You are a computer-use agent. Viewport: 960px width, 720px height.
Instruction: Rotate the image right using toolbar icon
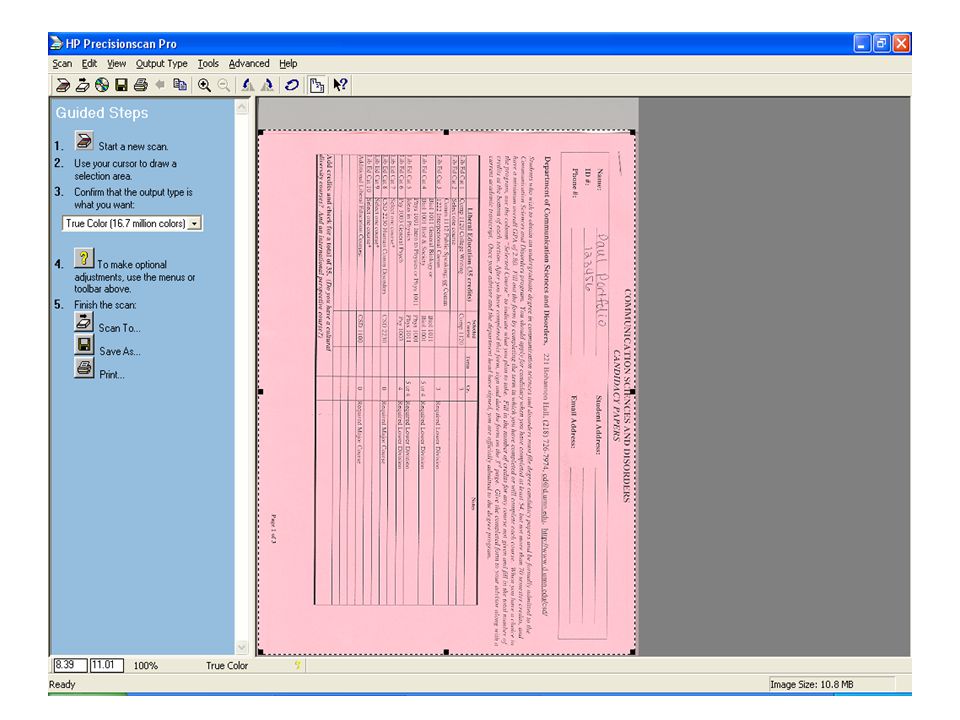coord(268,85)
